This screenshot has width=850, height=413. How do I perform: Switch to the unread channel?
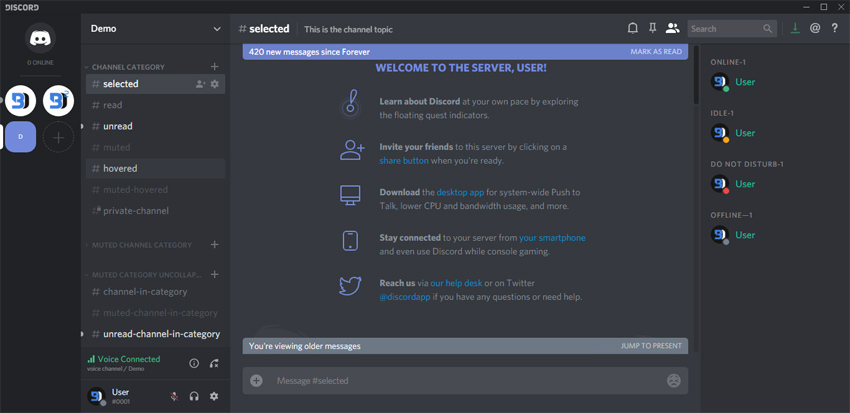point(118,126)
